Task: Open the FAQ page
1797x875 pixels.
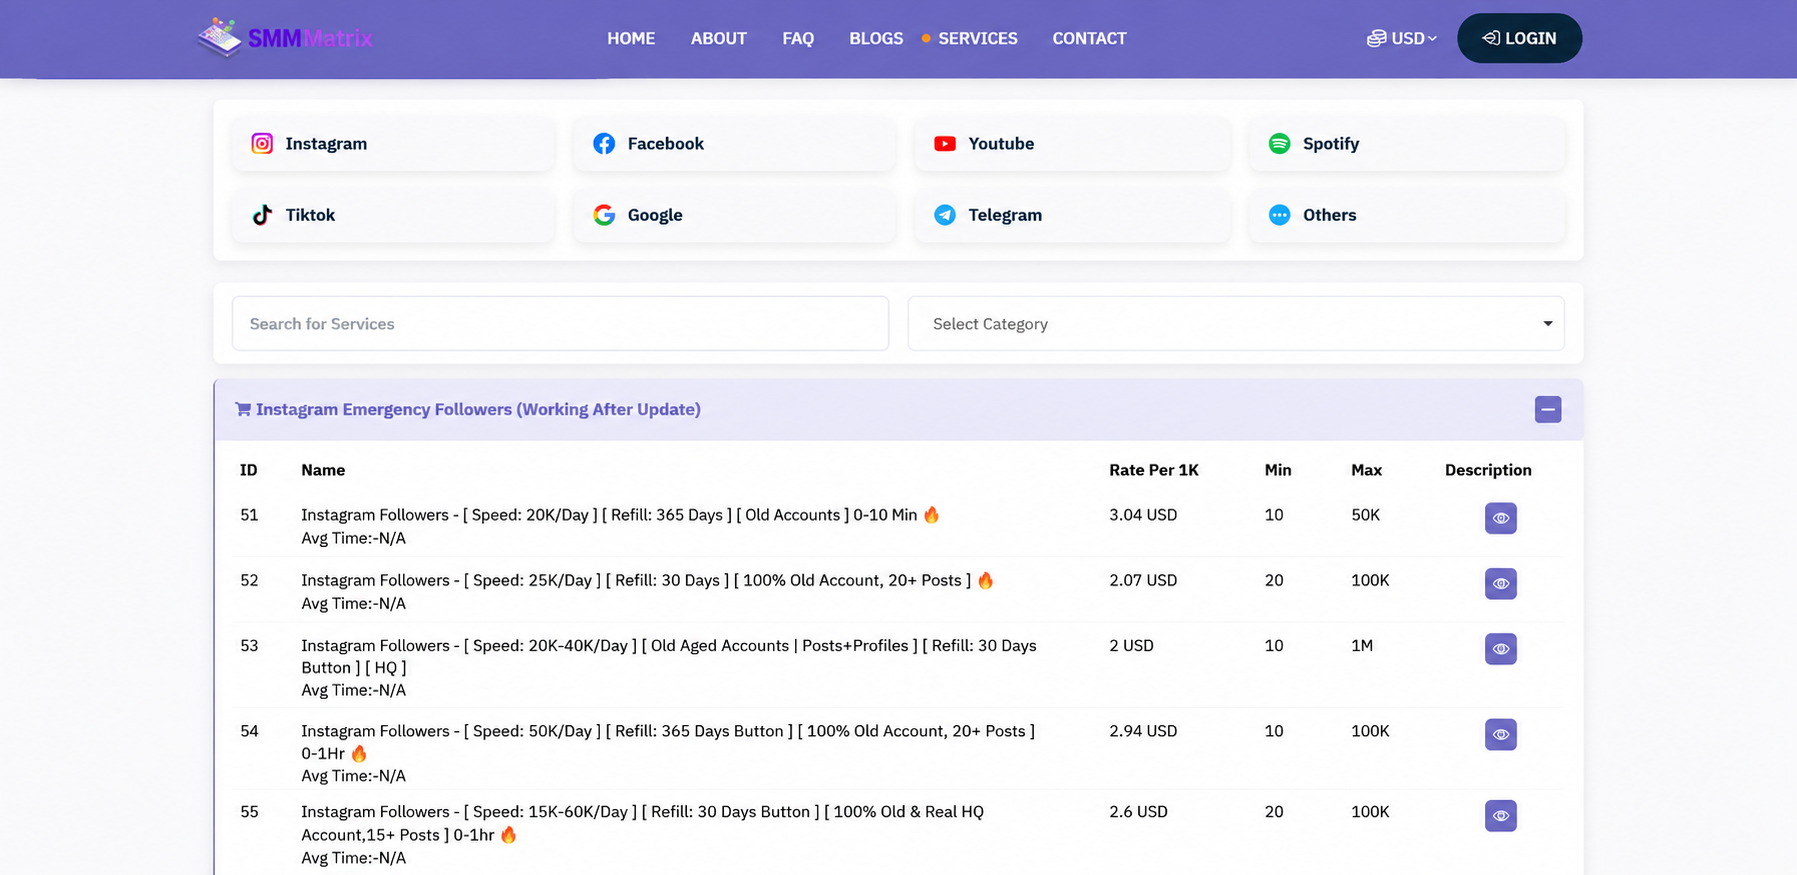Action: click(798, 38)
